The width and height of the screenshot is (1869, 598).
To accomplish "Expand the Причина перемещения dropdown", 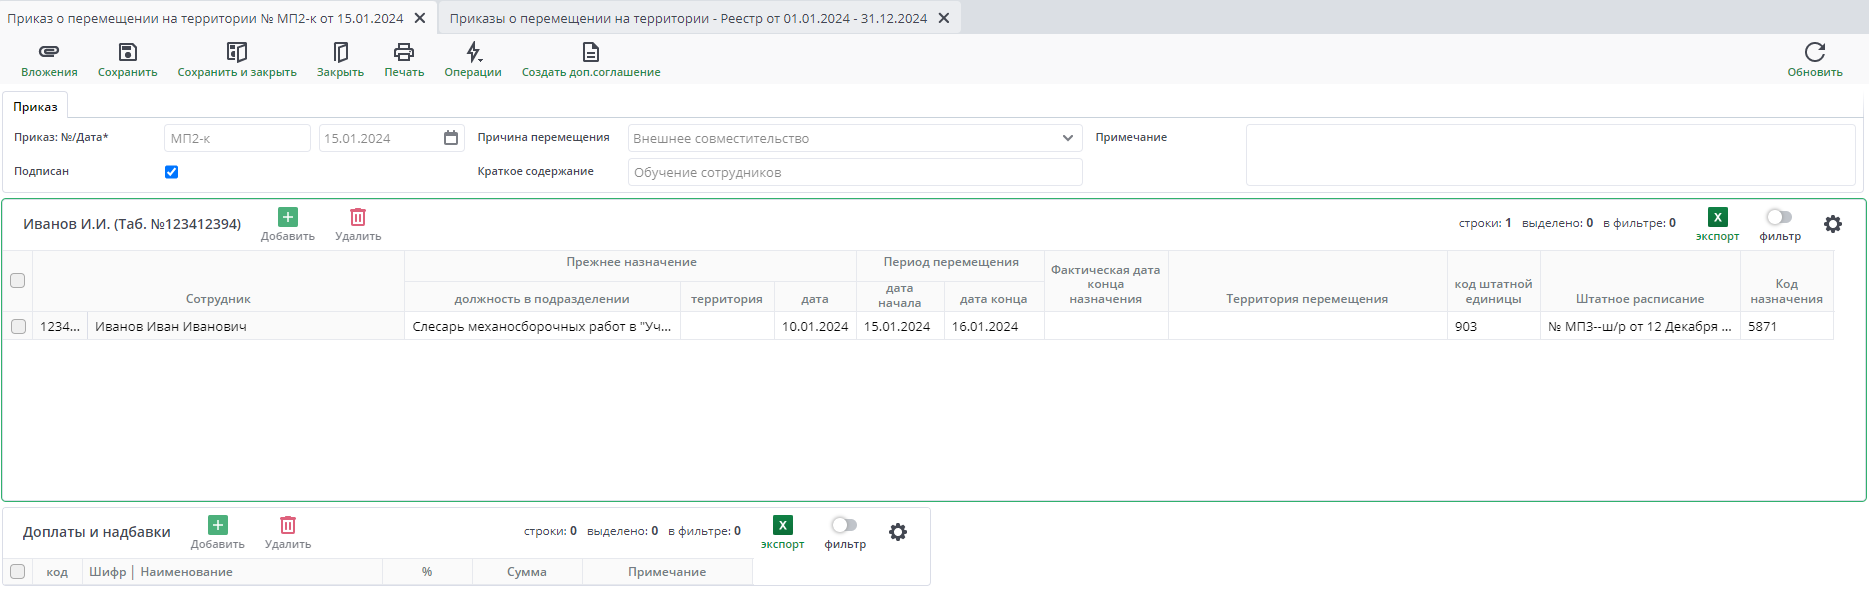I will coord(1067,138).
